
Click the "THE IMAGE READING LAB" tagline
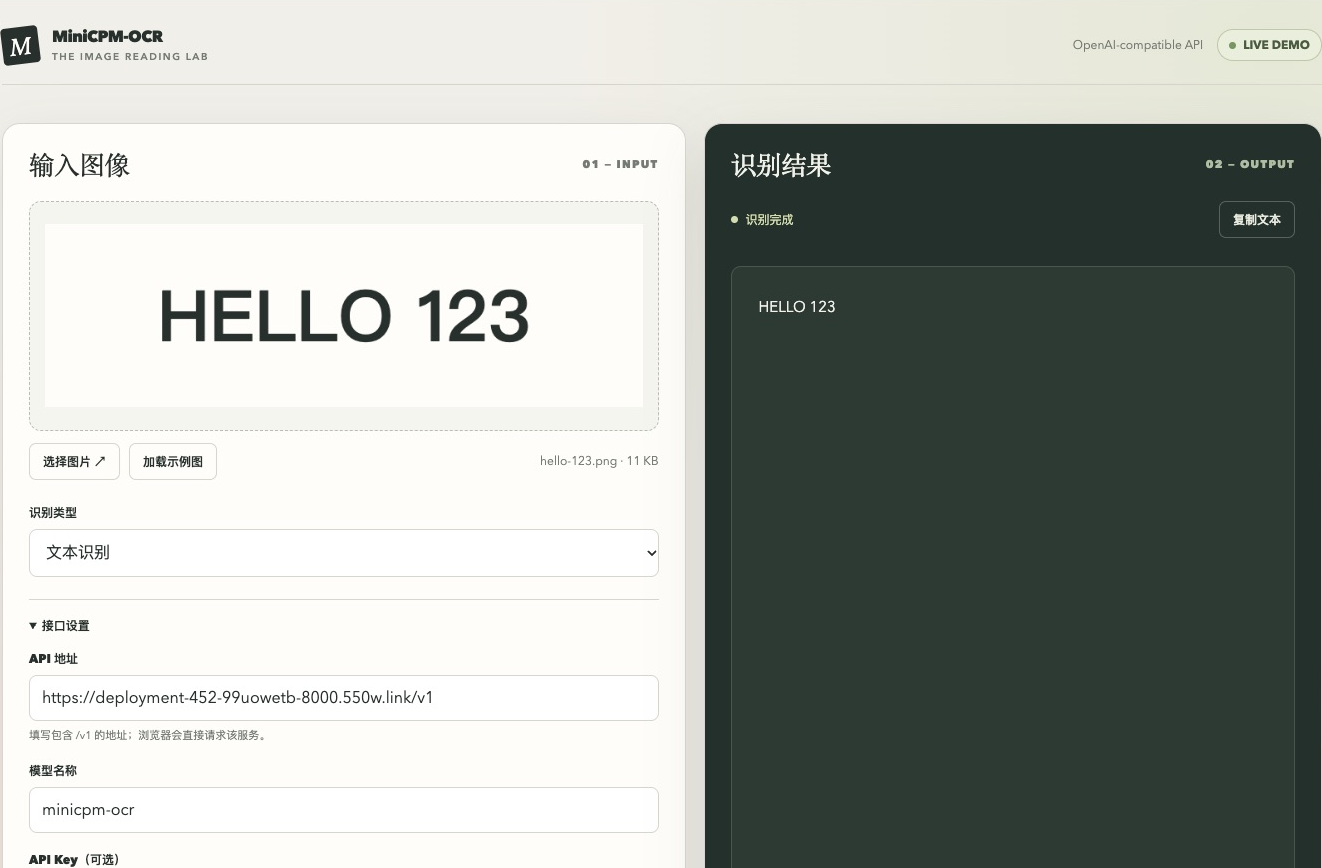(x=130, y=57)
